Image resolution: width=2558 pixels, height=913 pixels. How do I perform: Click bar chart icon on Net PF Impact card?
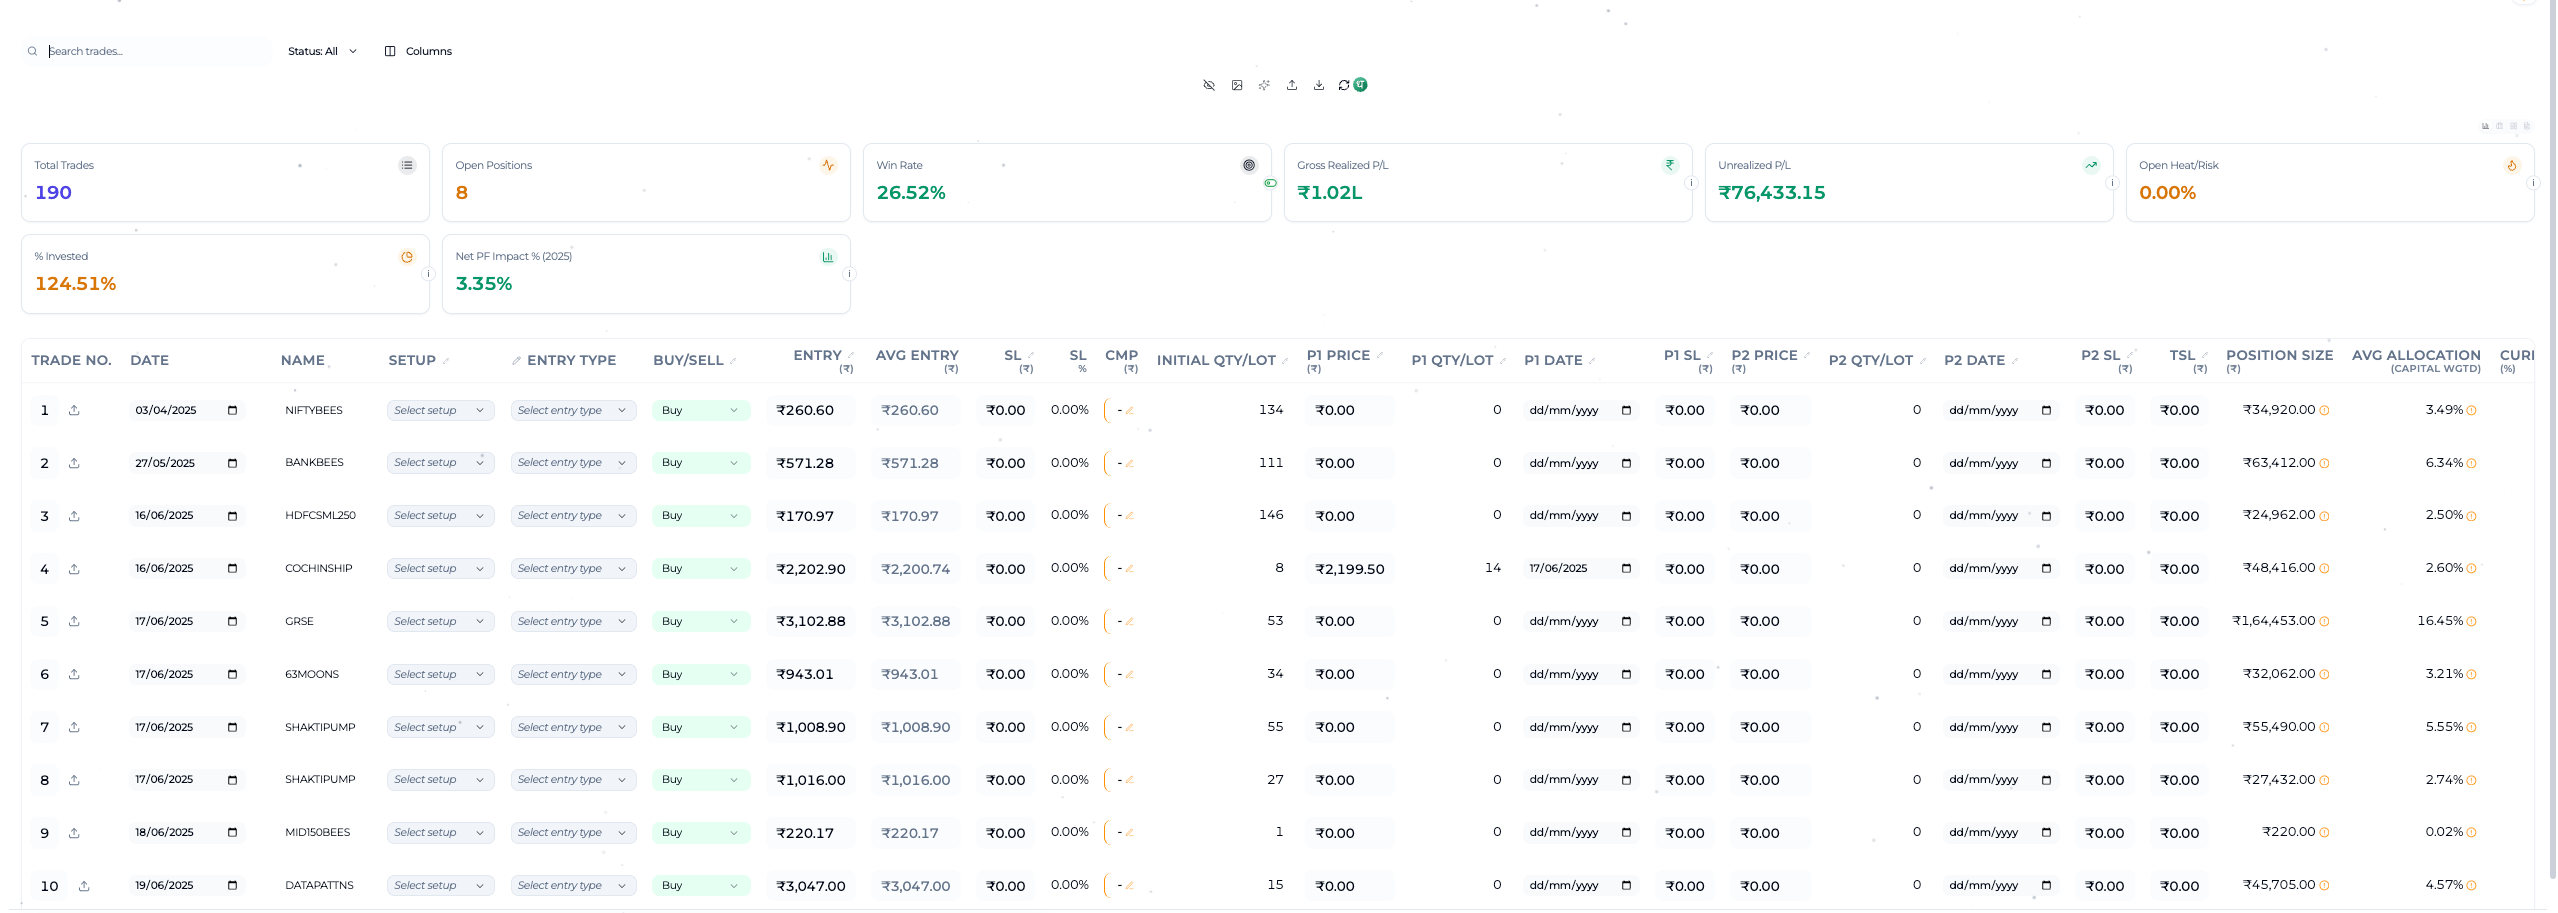pyautogui.click(x=828, y=257)
